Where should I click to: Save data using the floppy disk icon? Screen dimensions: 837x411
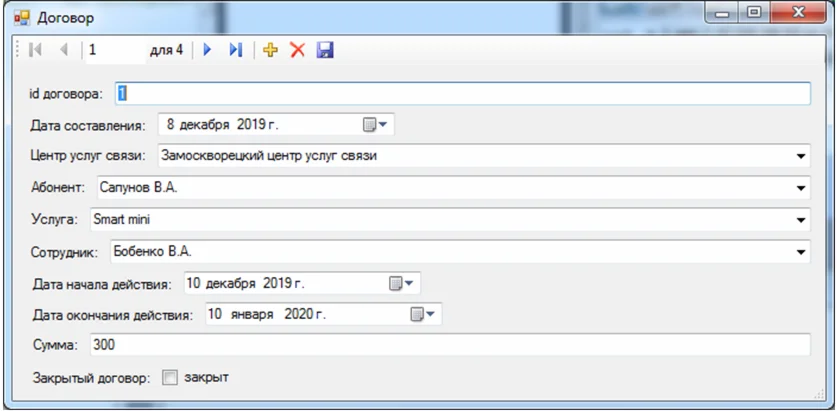click(x=325, y=50)
